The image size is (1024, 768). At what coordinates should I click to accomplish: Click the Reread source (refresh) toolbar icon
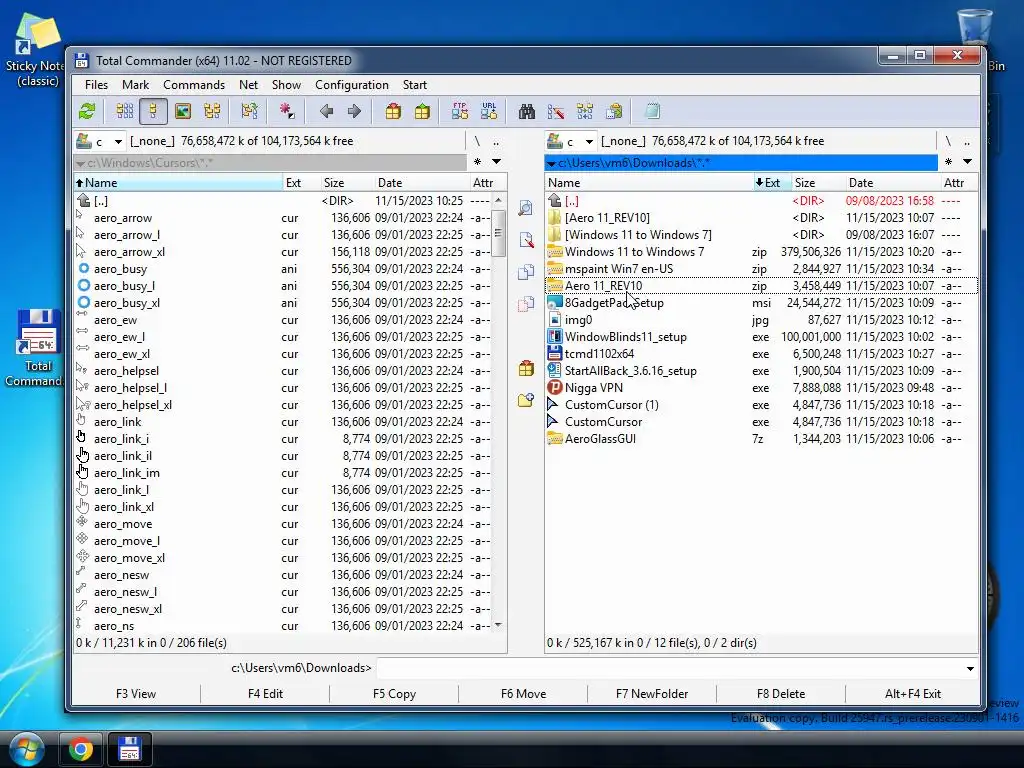(87, 112)
